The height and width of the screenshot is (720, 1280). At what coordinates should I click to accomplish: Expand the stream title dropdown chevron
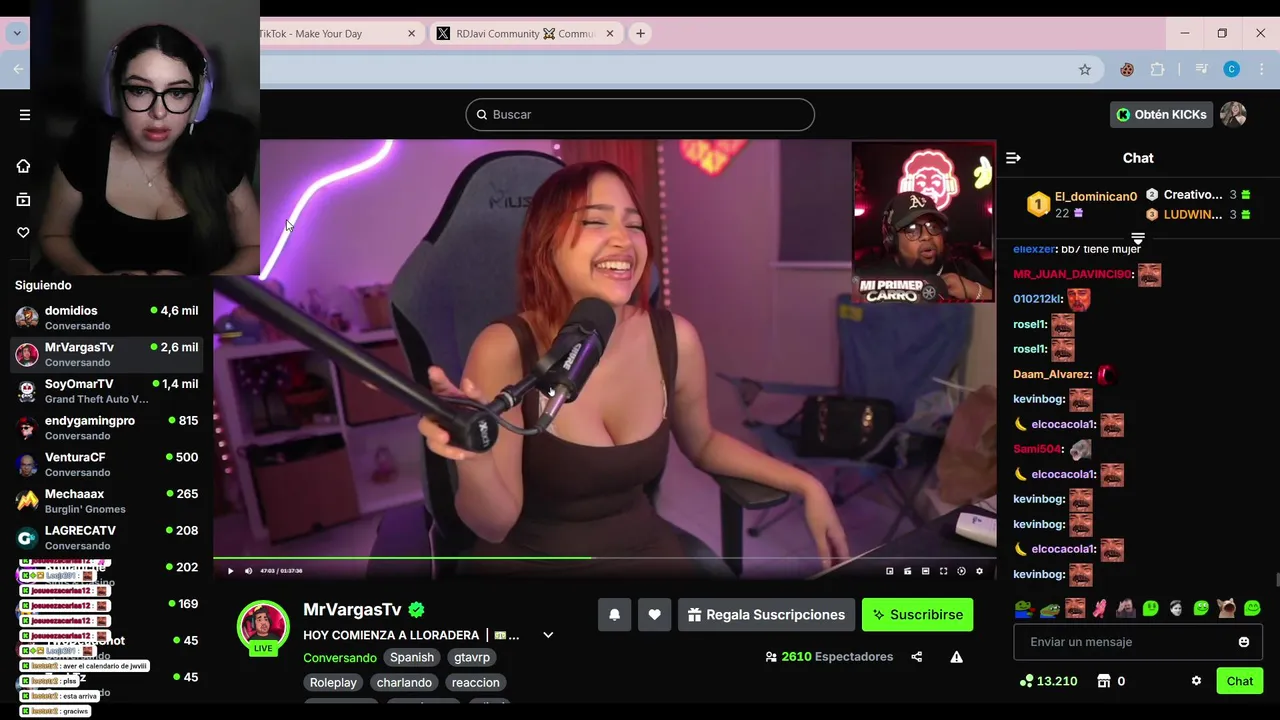pyautogui.click(x=548, y=635)
